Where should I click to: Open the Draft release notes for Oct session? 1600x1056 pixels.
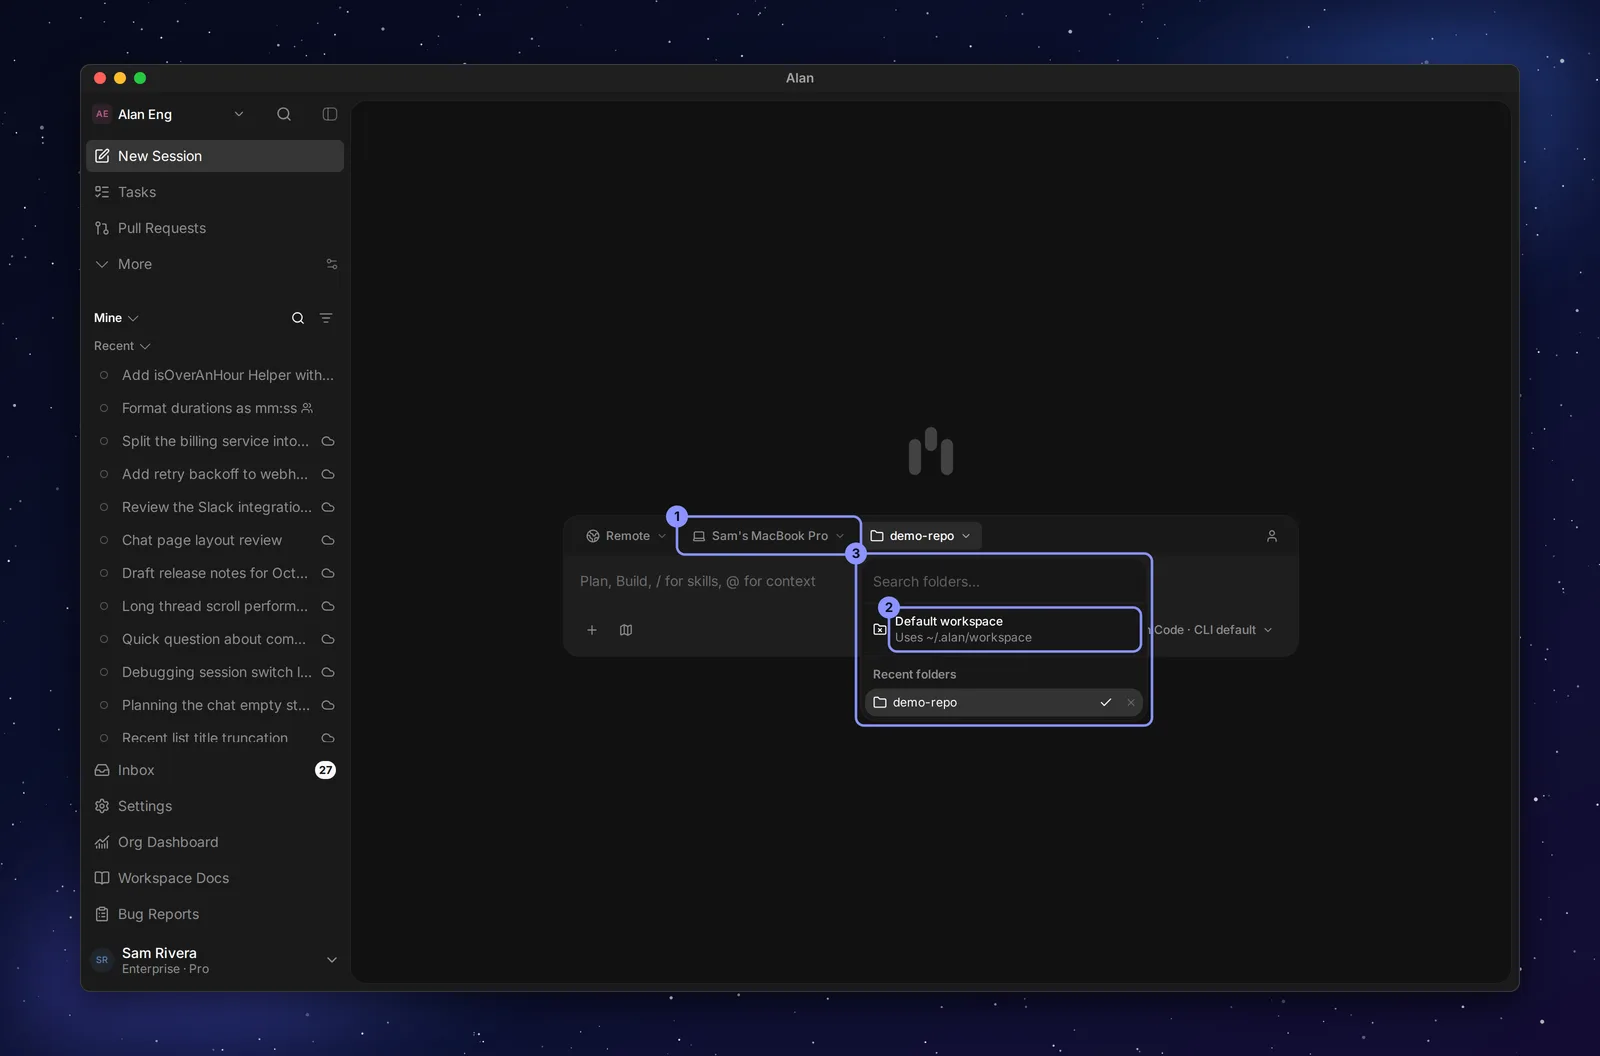214,573
